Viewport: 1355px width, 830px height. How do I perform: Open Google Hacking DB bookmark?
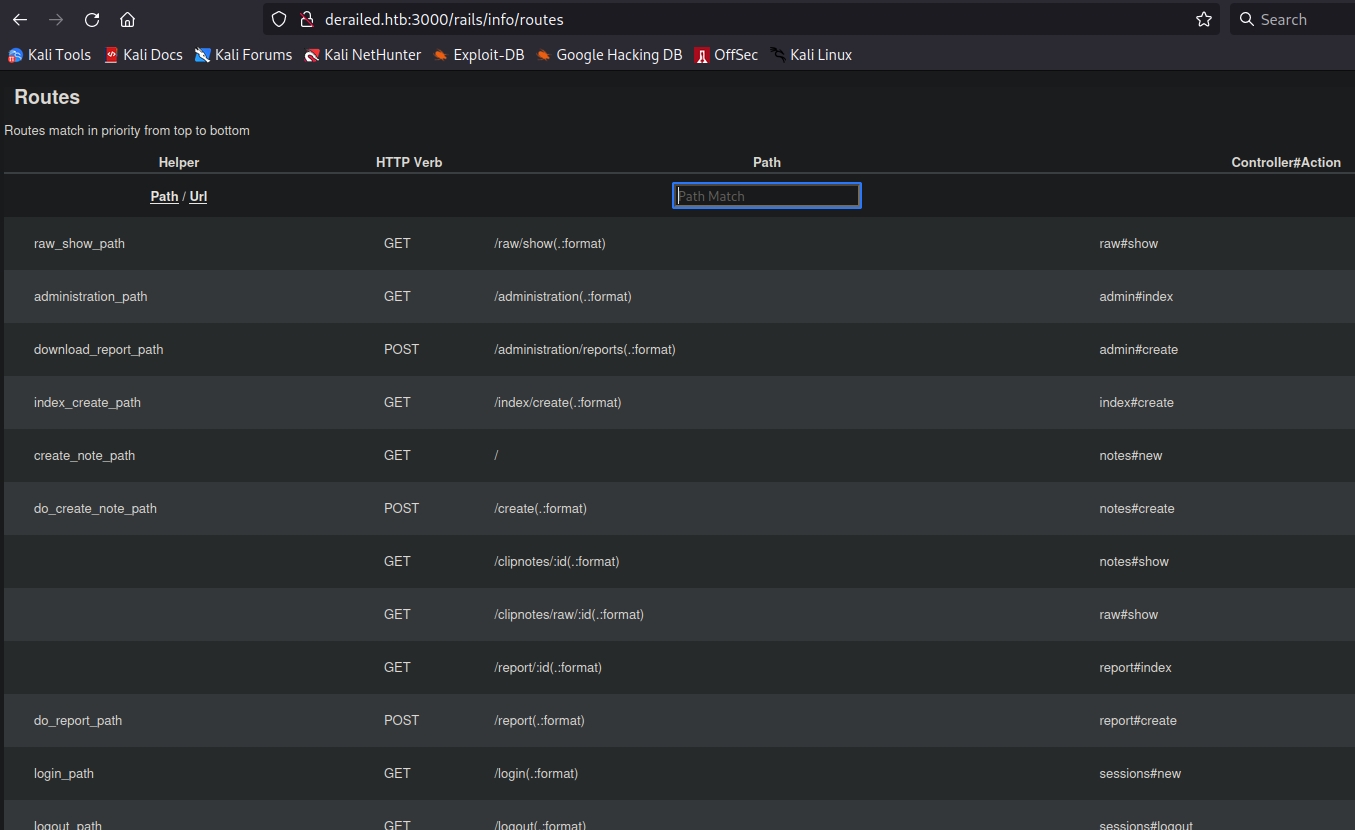609,55
